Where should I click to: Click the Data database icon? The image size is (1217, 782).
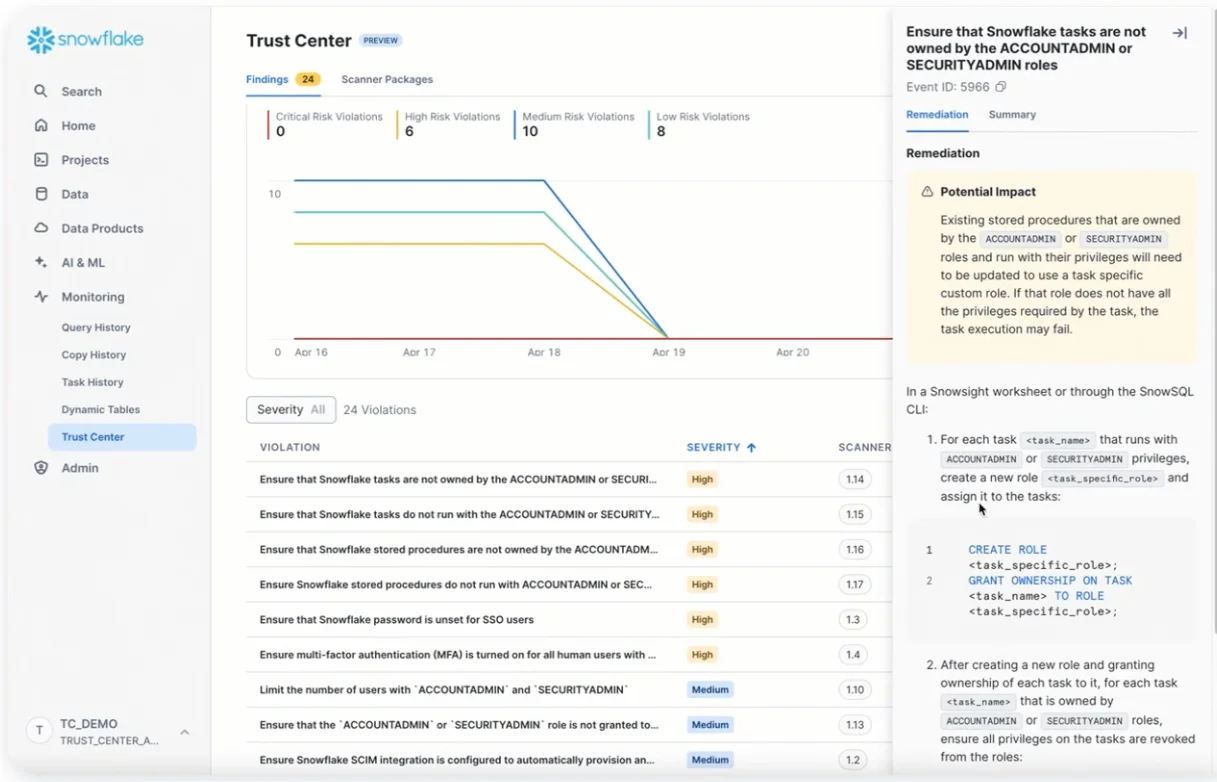click(41, 194)
